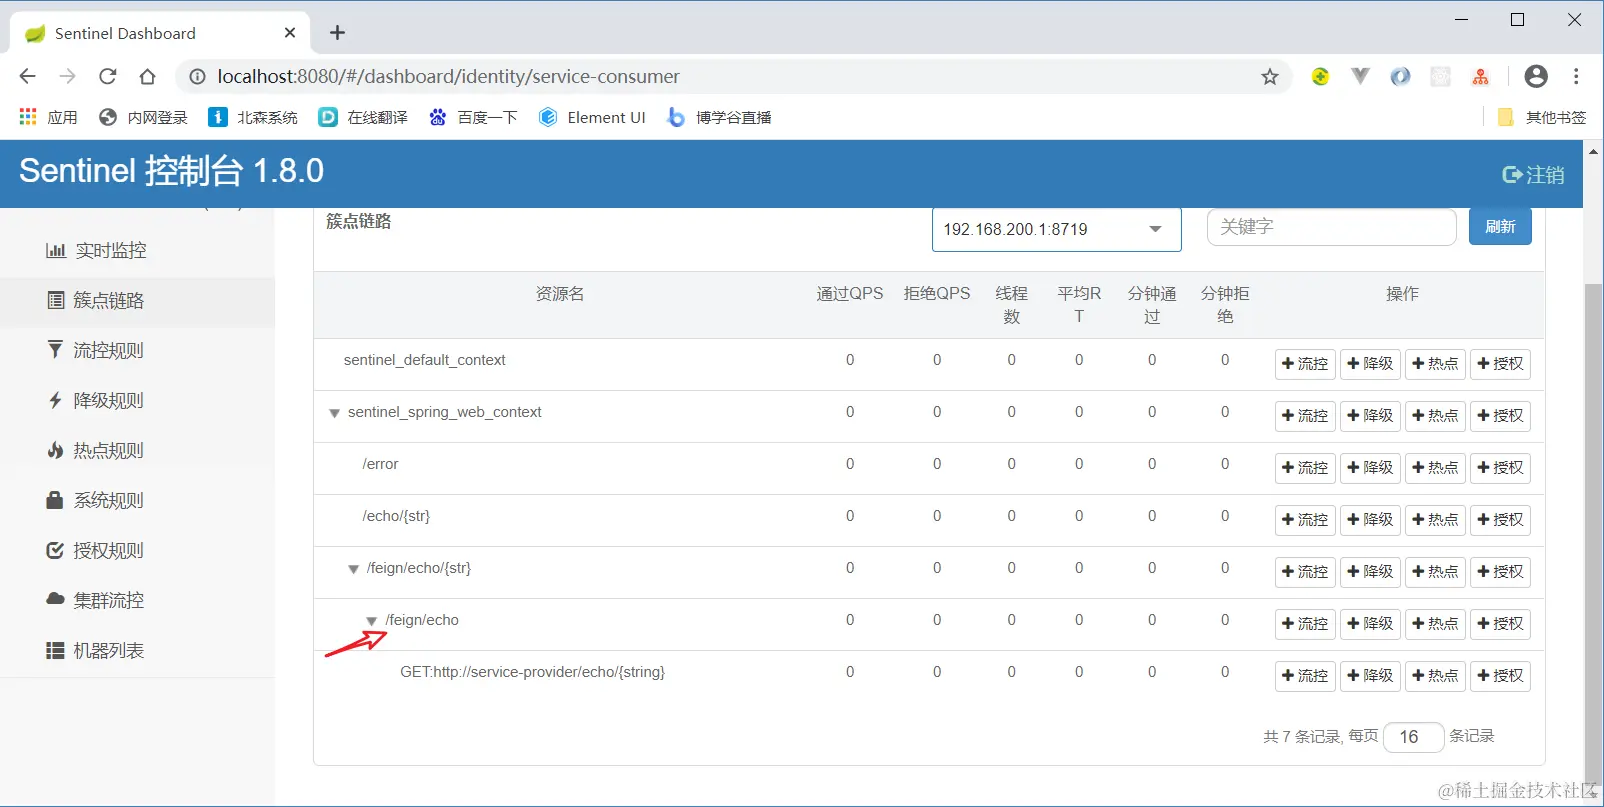Image resolution: width=1604 pixels, height=807 pixels.
Task: Open the 北森系统 bookmark
Action: pos(253,117)
